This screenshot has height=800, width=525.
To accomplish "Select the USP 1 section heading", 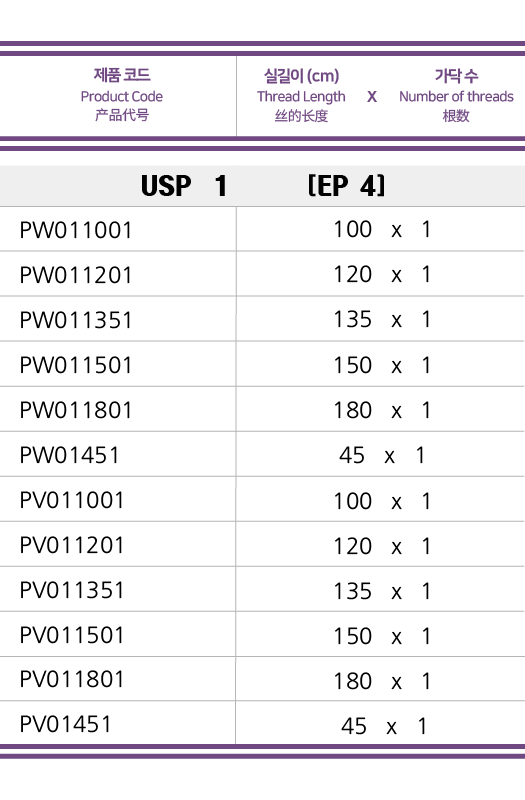I will 184,186.
